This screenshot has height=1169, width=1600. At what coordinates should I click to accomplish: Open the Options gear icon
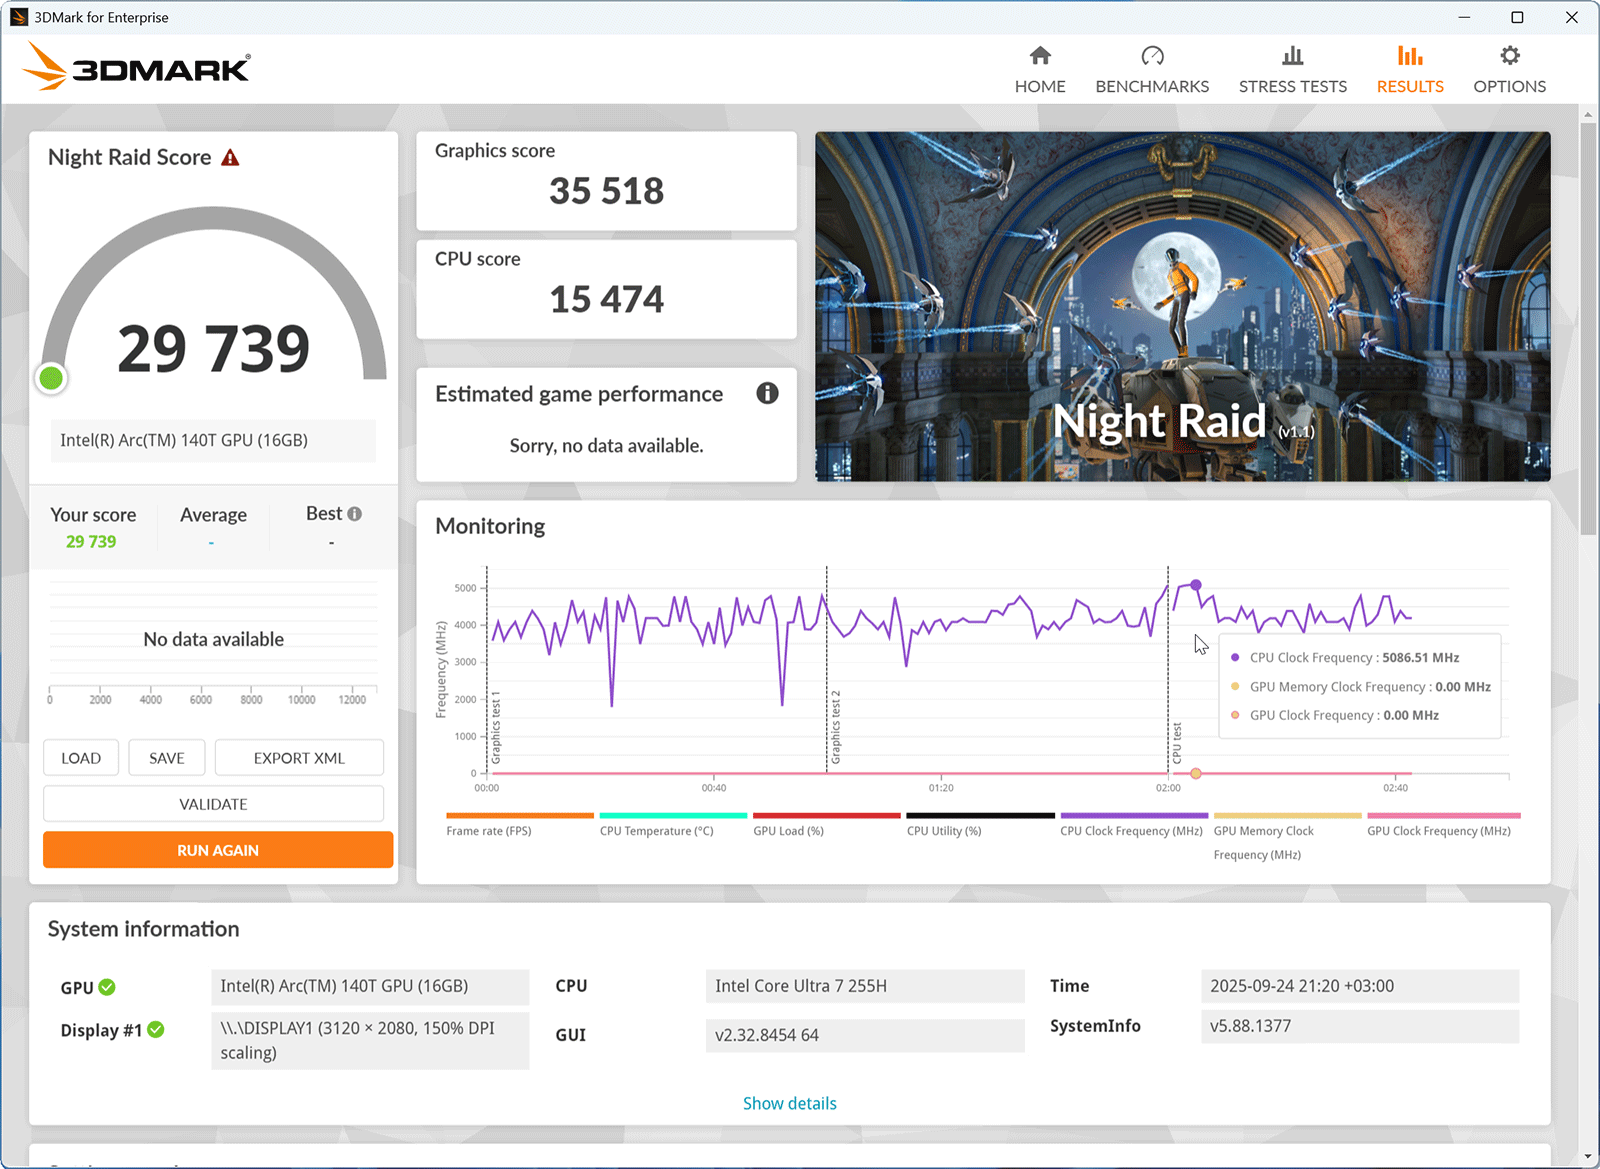tap(1510, 55)
